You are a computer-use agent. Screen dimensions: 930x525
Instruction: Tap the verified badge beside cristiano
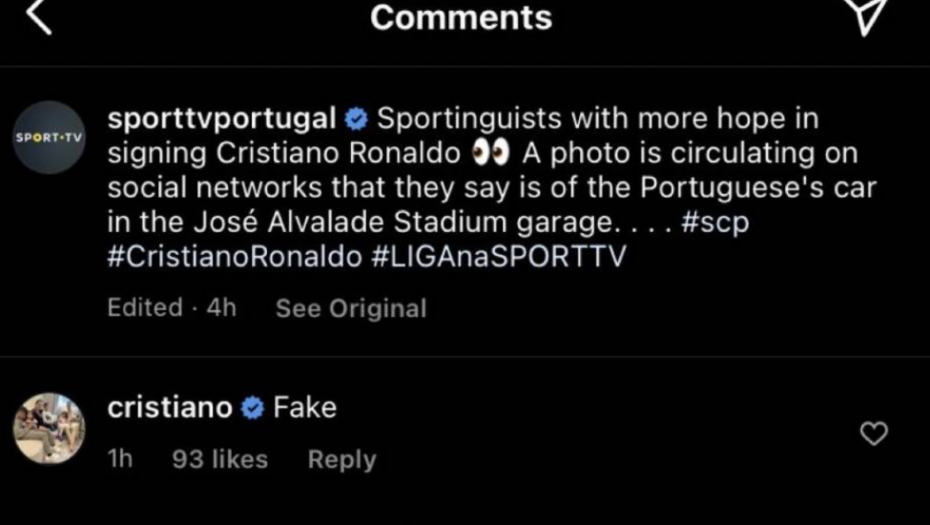253,408
